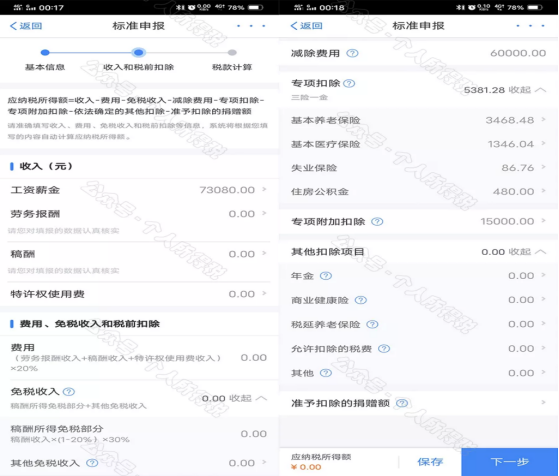
Task: Open help icon beside 减除费用
Action: tap(352, 53)
